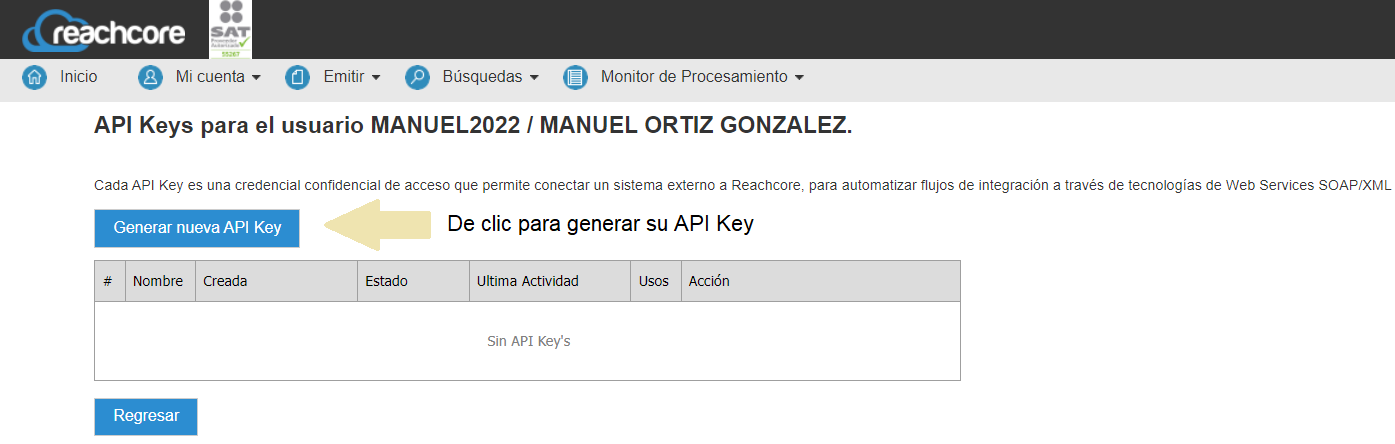Viewport: 1395px width, 444px height.
Task: Expand the Emitir dropdown arrow
Action: tap(376, 78)
